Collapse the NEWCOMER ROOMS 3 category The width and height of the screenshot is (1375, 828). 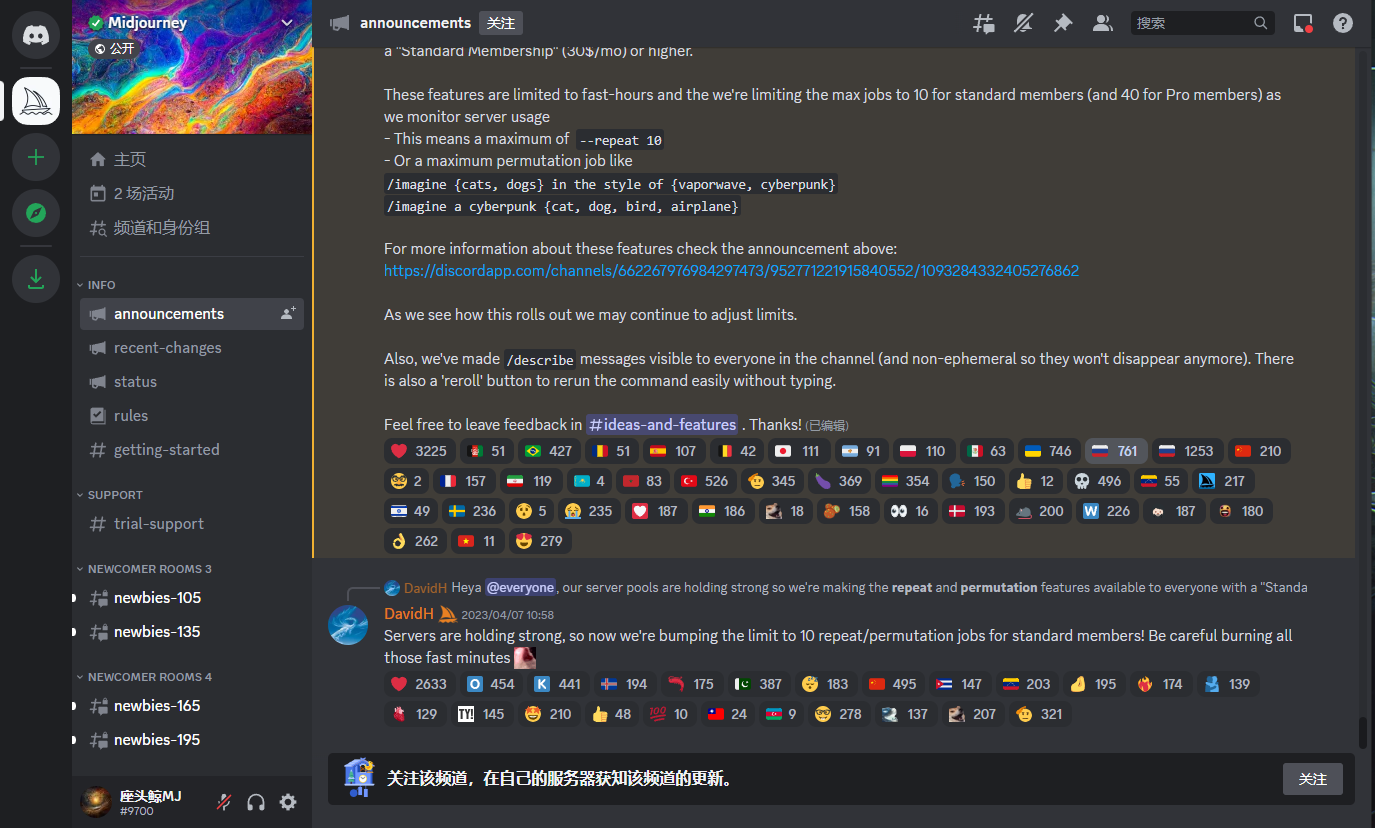pyautogui.click(x=144, y=569)
